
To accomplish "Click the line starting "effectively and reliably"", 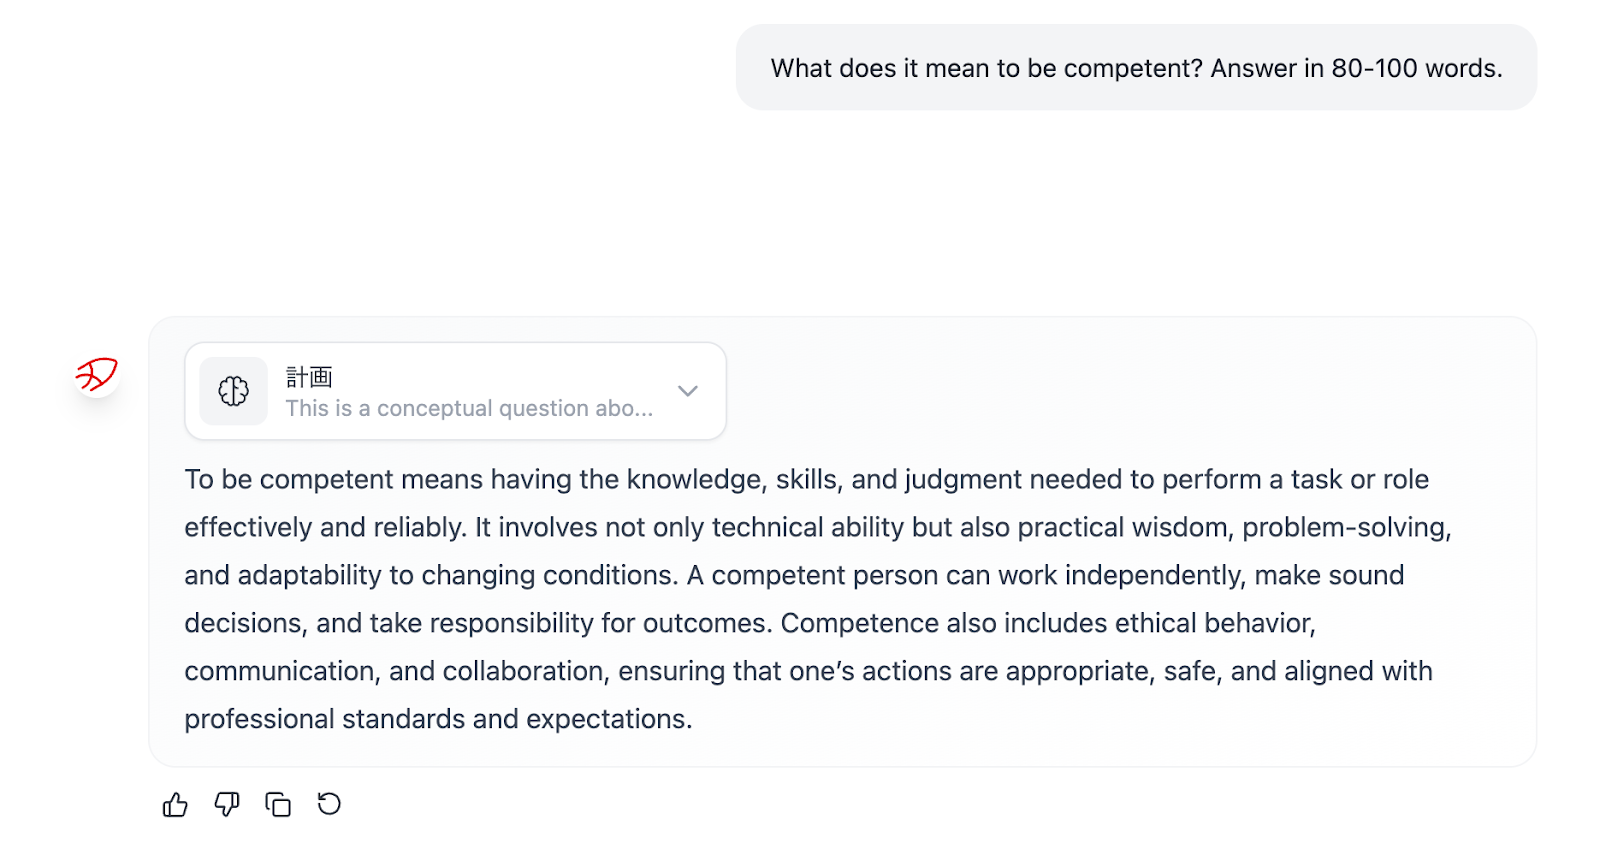I will [x=817, y=528].
